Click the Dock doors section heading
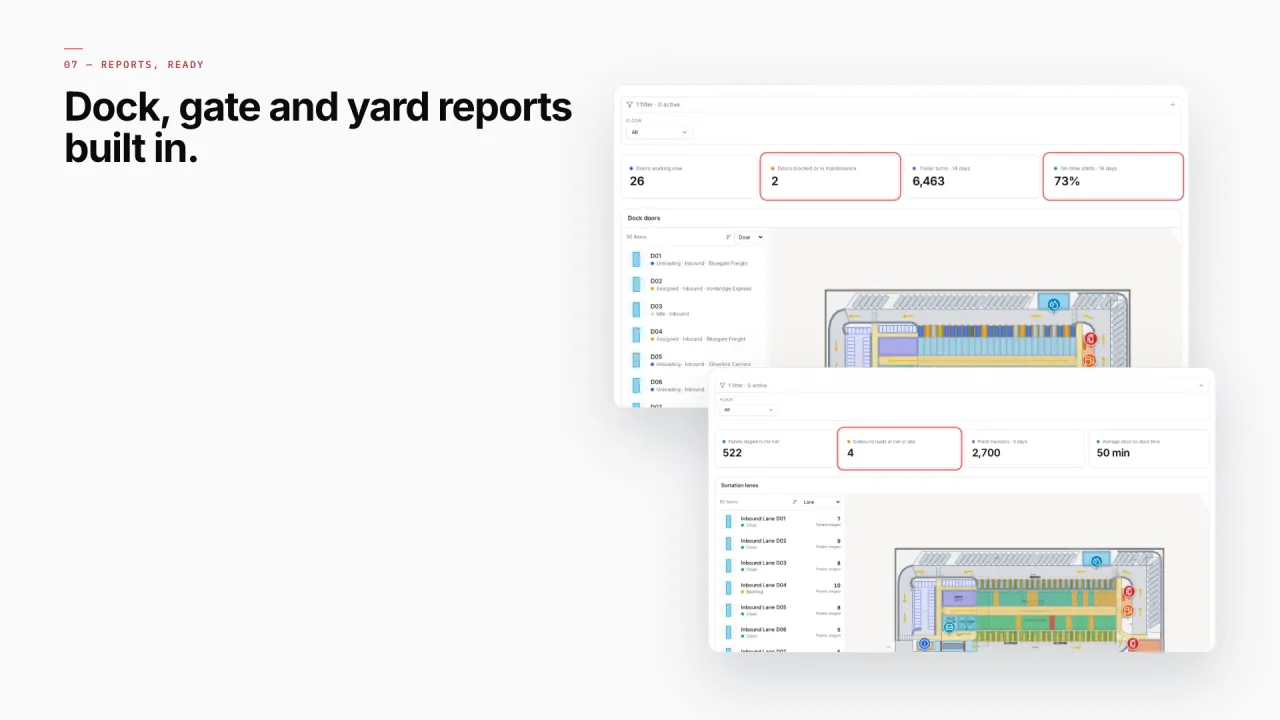This screenshot has width=1280, height=720. coord(644,218)
